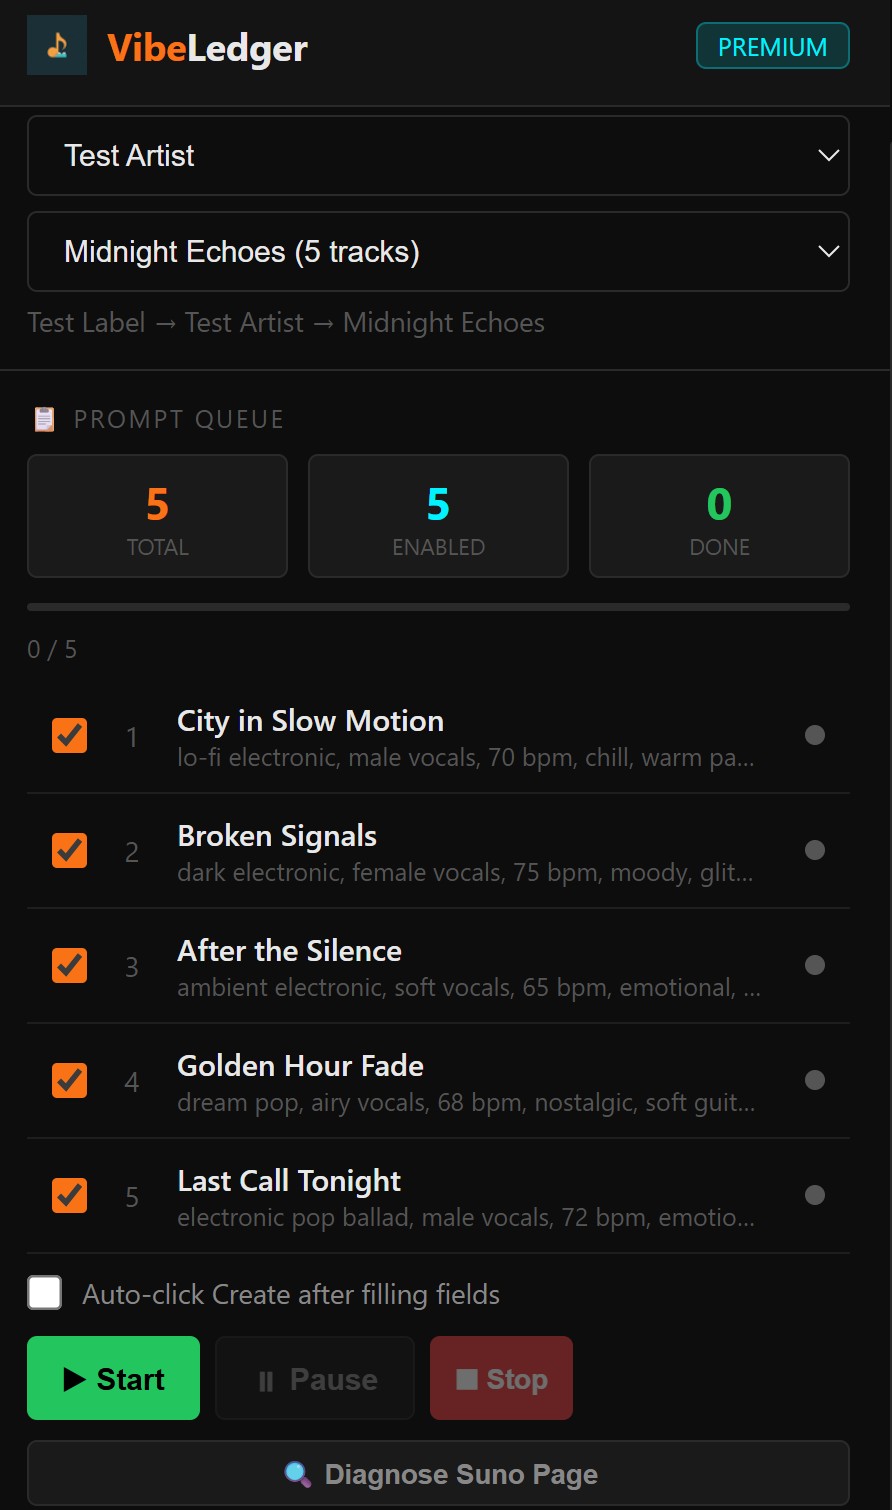Select the ENABLED stats card
This screenshot has height=1510, width=892.
pyautogui.click(x=438, y=516)
